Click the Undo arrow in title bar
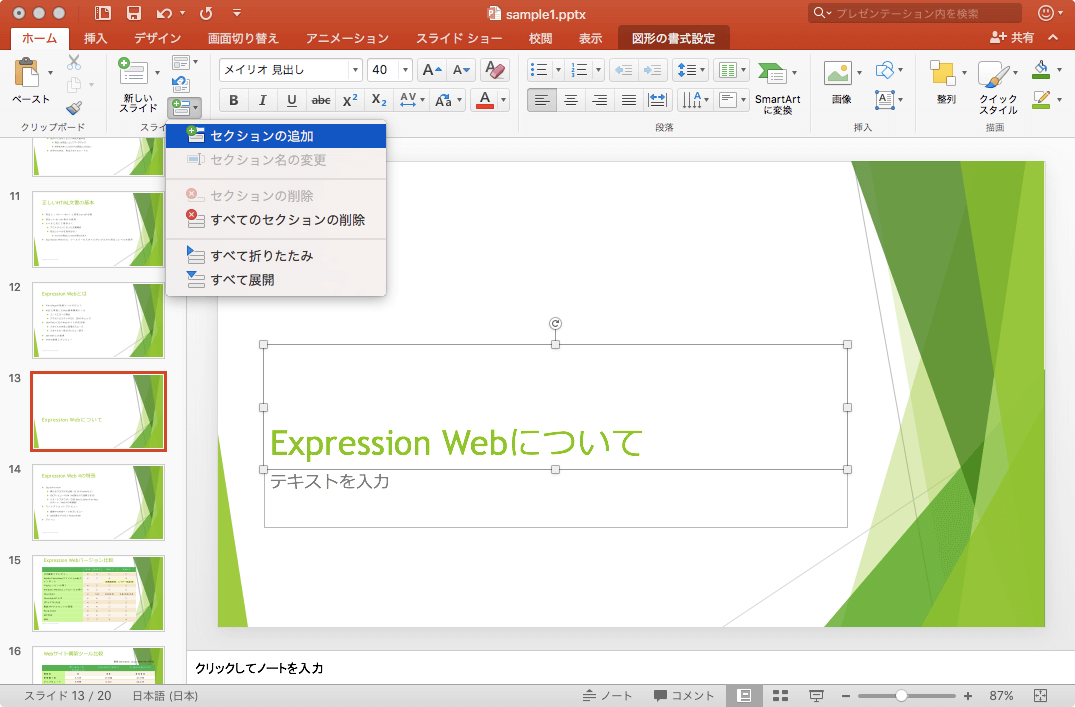The height and width of the screenshot is (707, 1075). point(164,13)
